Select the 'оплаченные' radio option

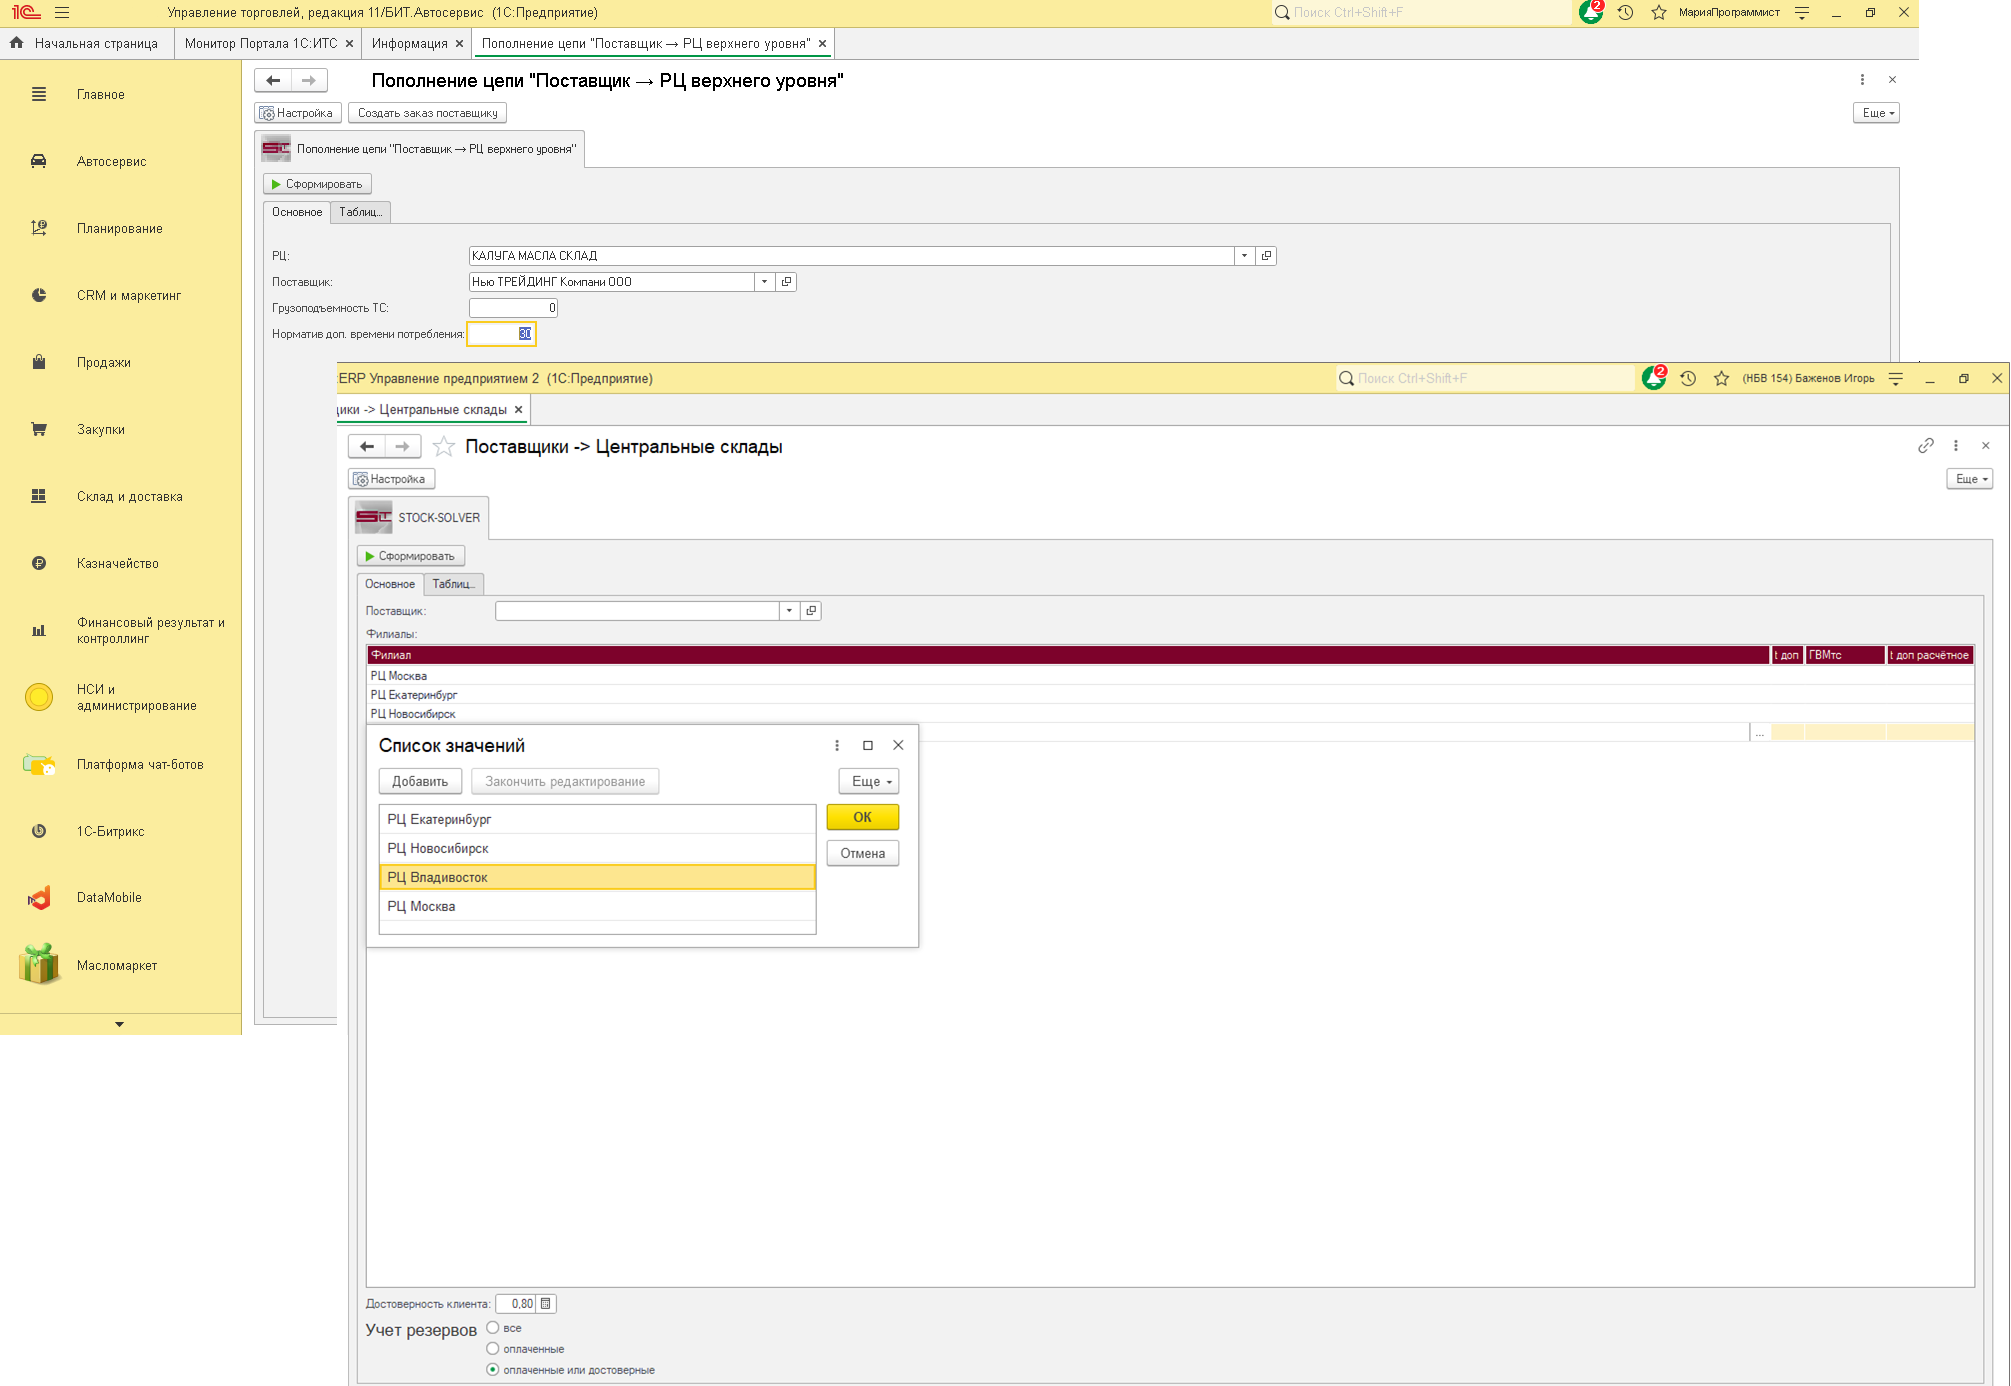493,1348
